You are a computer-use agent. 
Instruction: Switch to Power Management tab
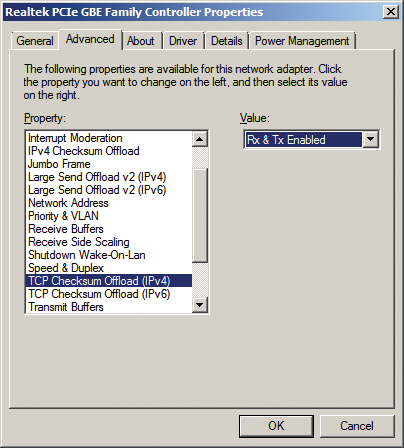[302, 41]
